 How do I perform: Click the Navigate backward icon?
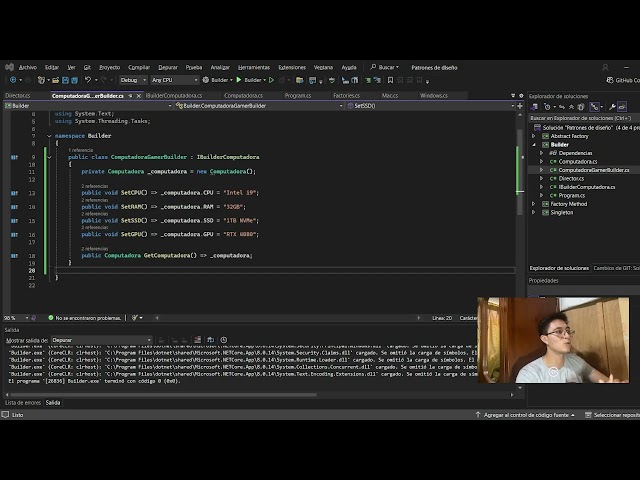13,80
